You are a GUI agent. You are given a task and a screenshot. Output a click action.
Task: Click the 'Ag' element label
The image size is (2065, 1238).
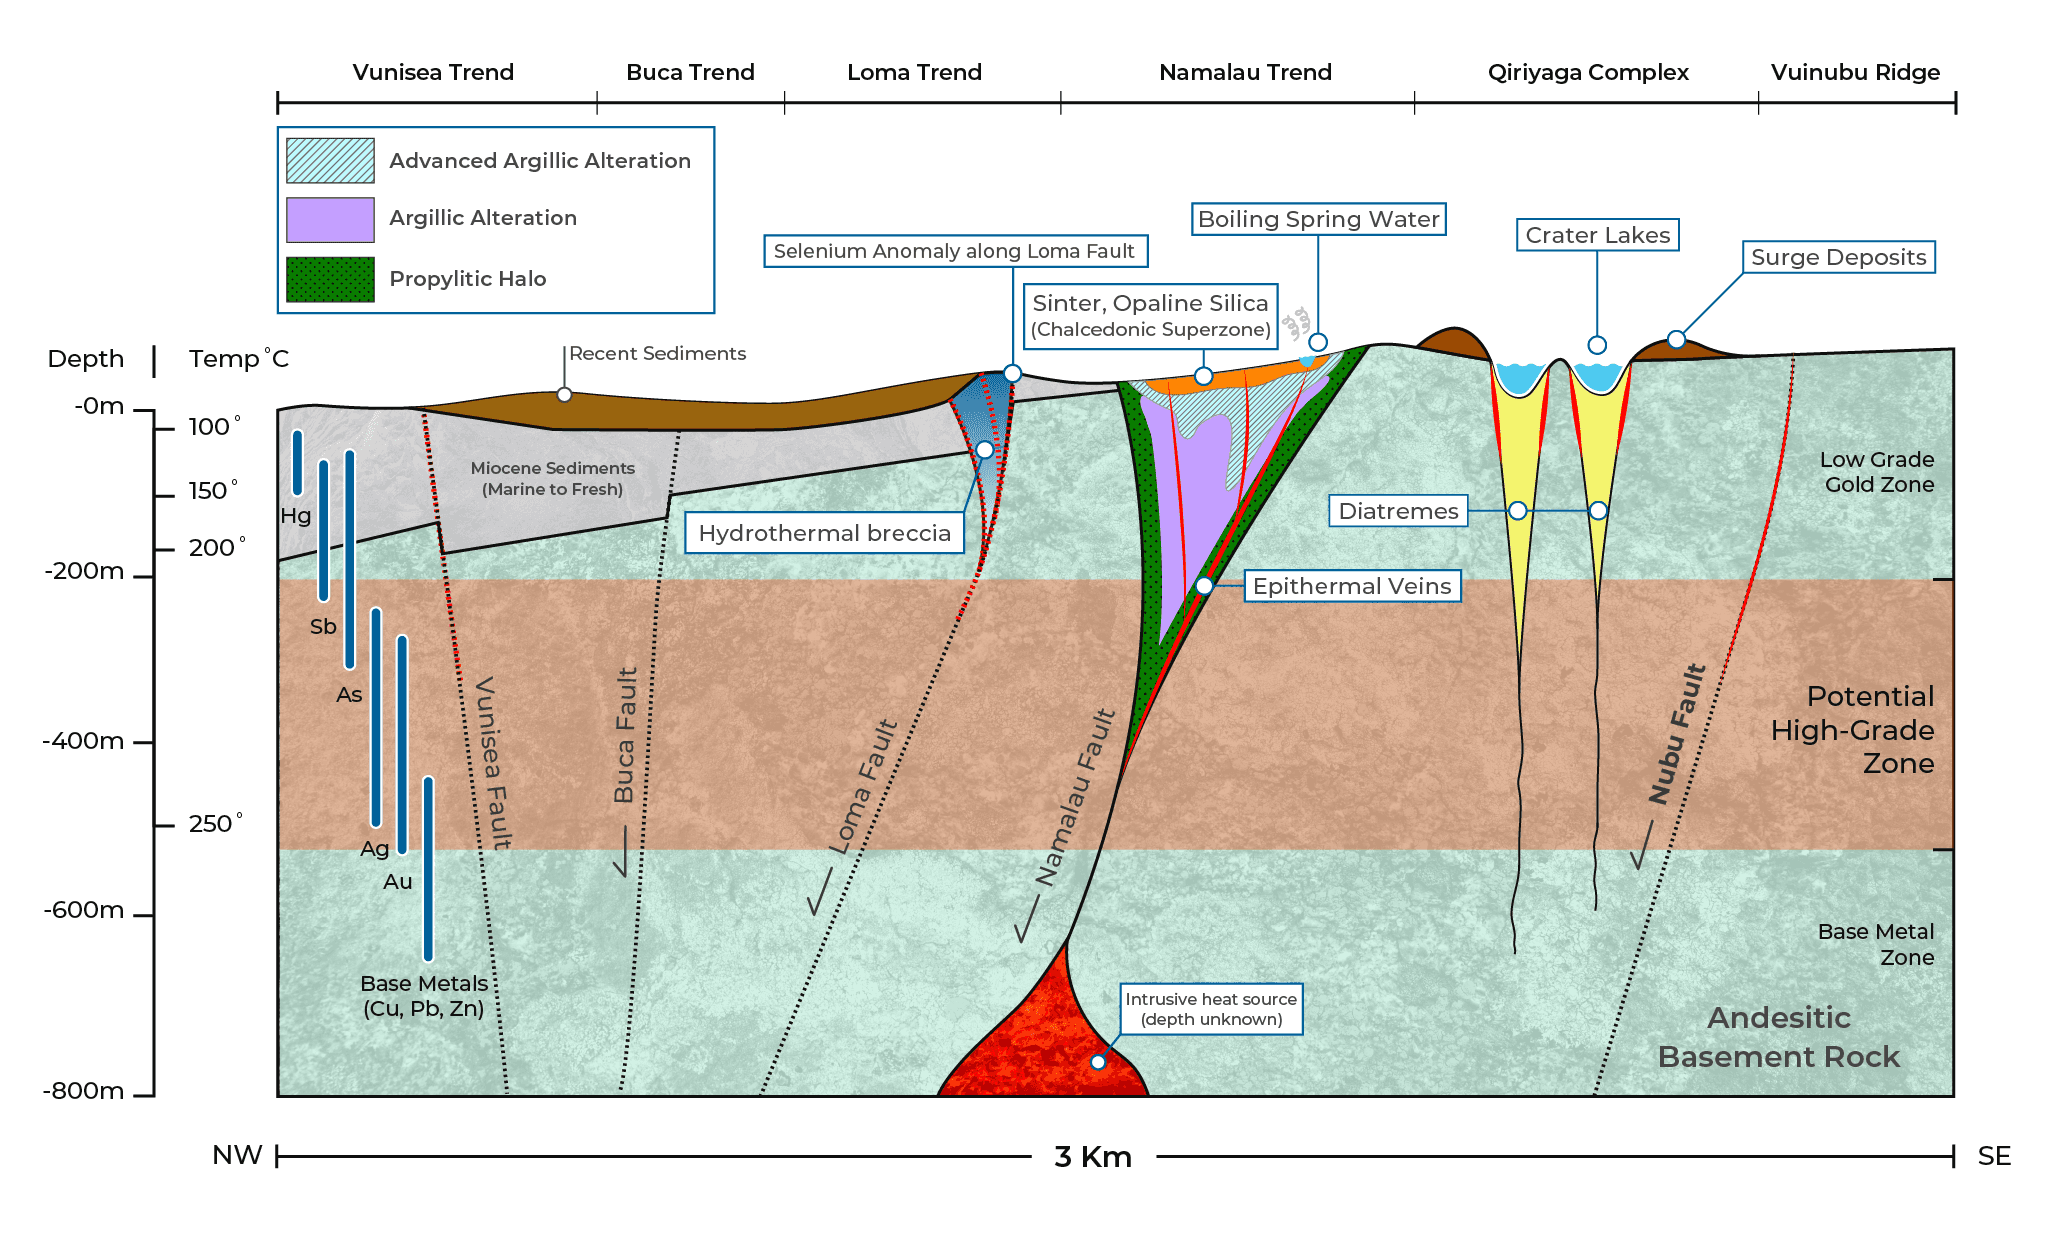click(375, 849)
